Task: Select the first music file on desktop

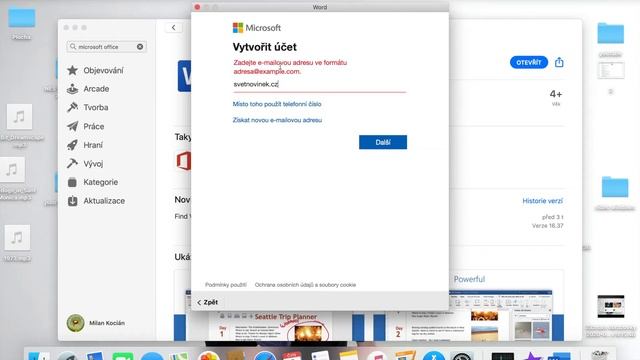Action: pyautogui.click(x=19, y=117)
